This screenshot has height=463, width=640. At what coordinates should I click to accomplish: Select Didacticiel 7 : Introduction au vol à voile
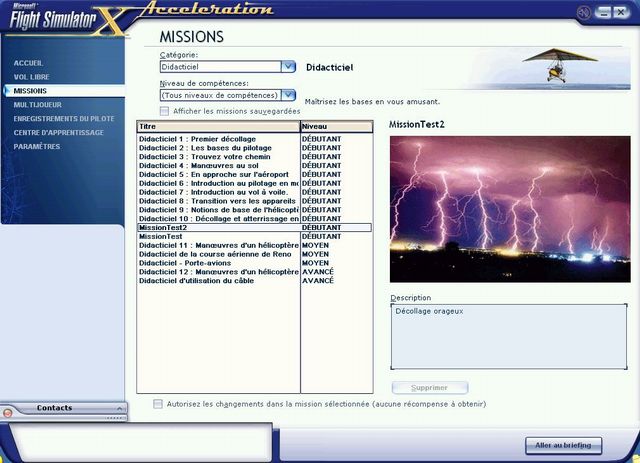tap(255, 192)
